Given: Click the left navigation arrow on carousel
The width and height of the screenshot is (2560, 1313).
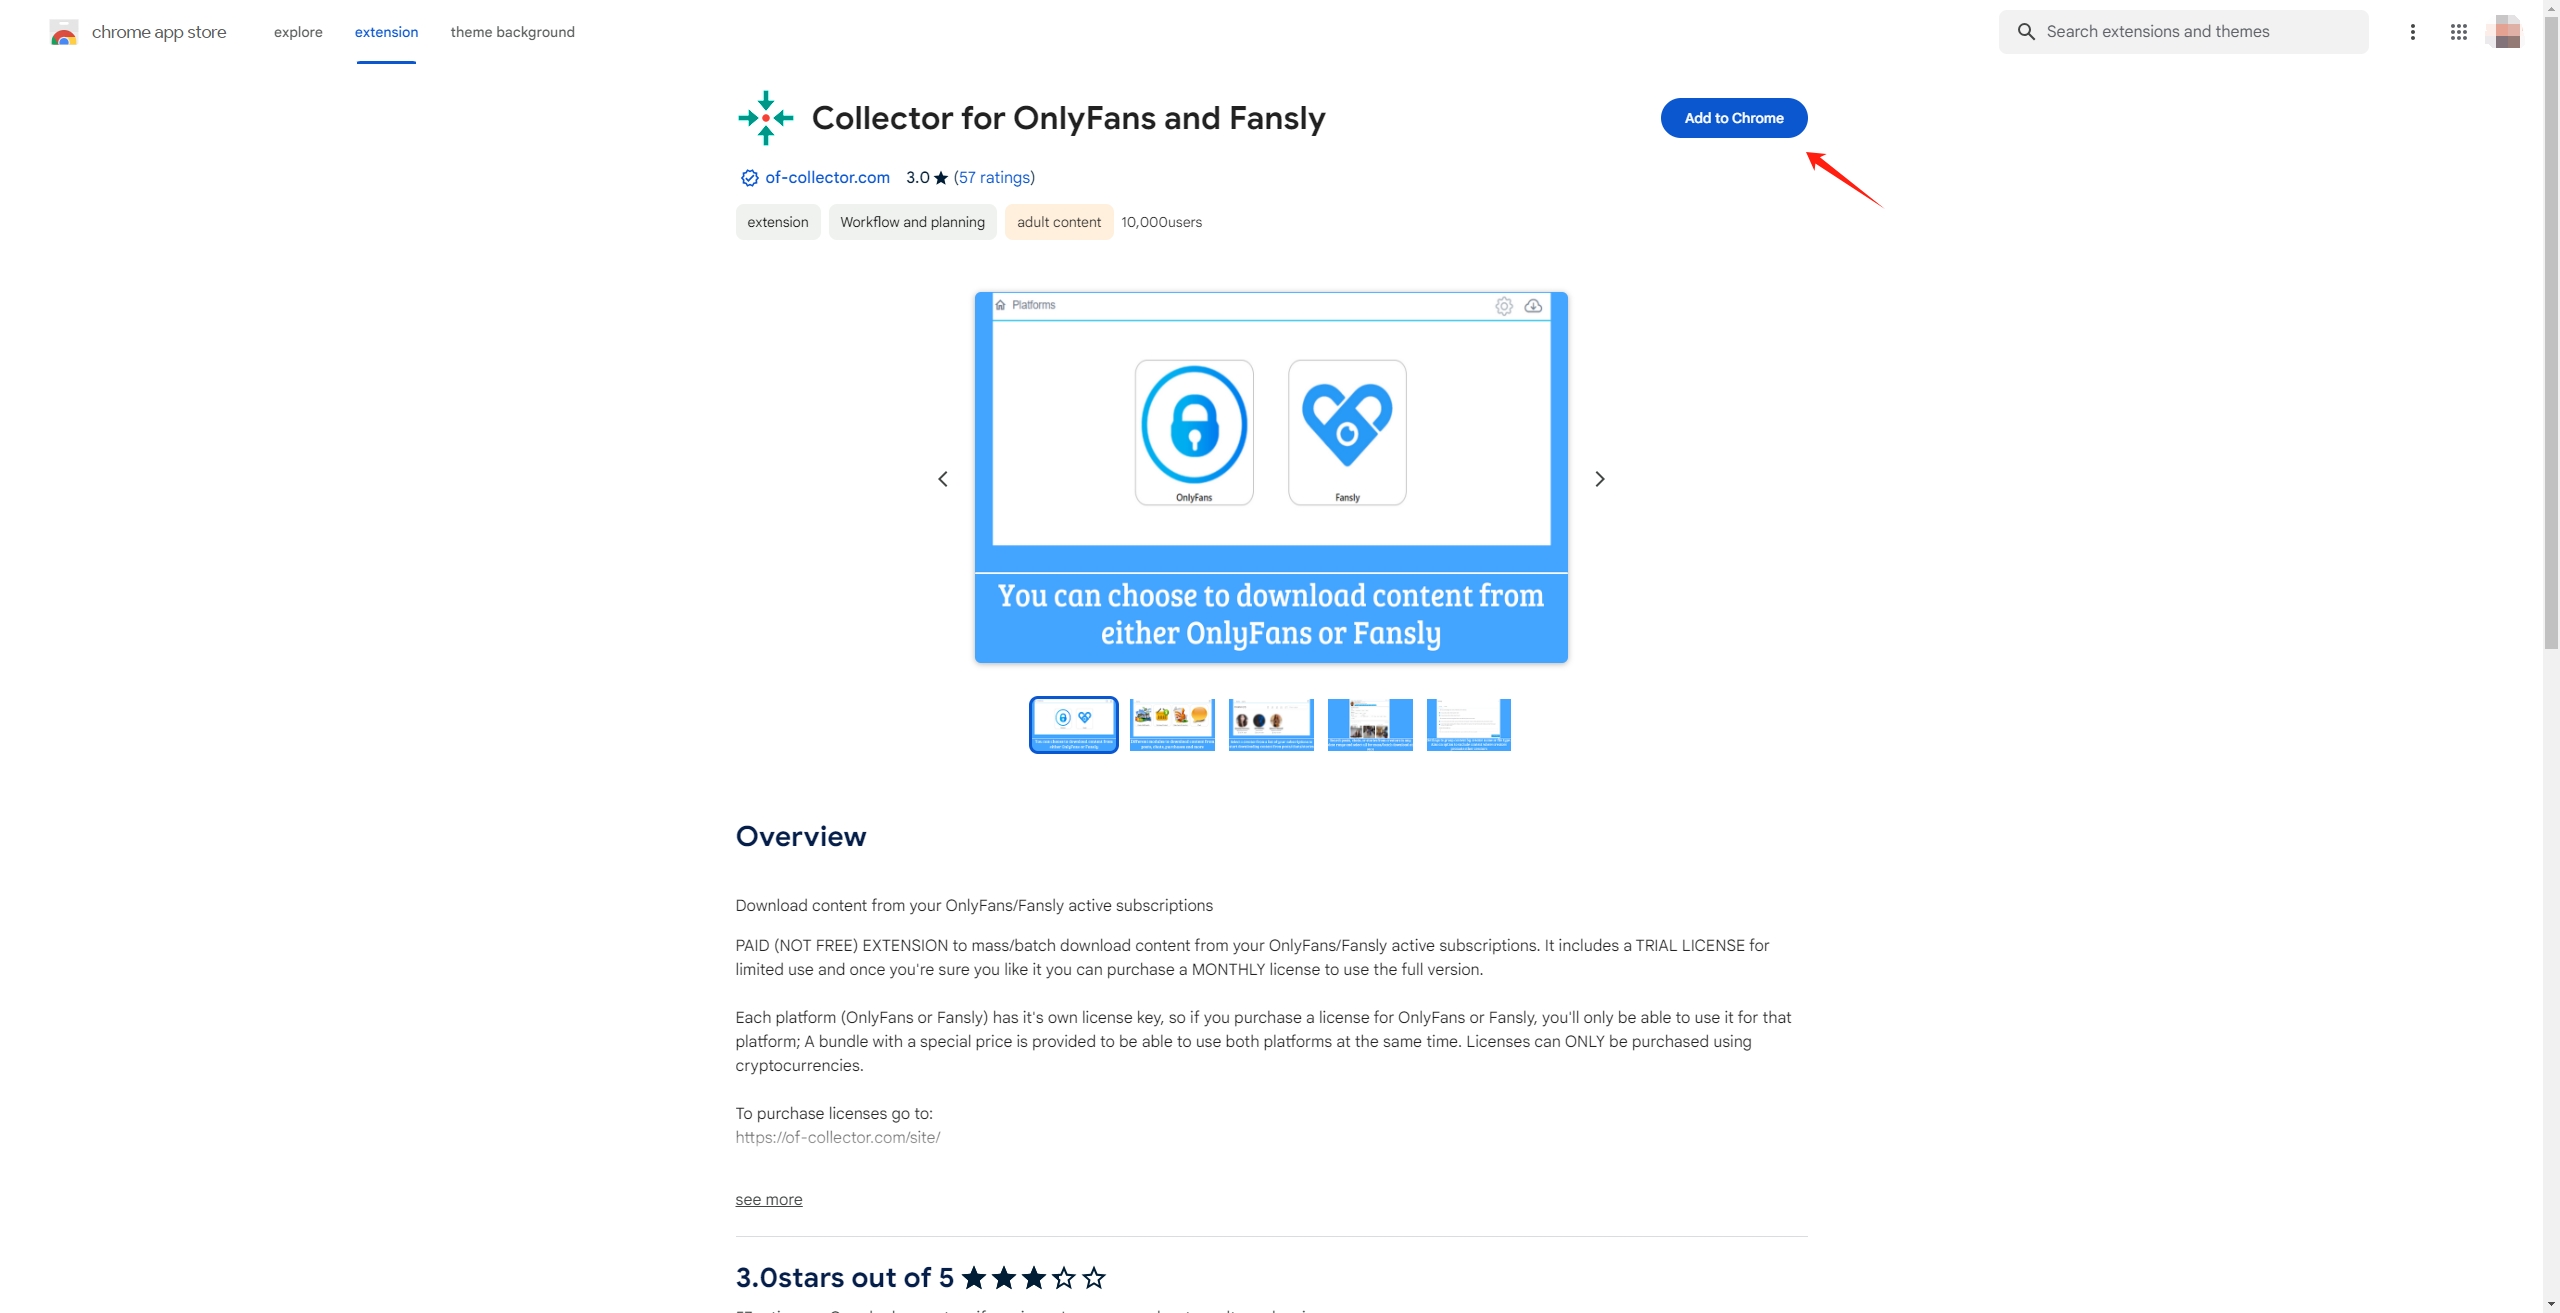Looking at the screenshot, I should (943, 479).
